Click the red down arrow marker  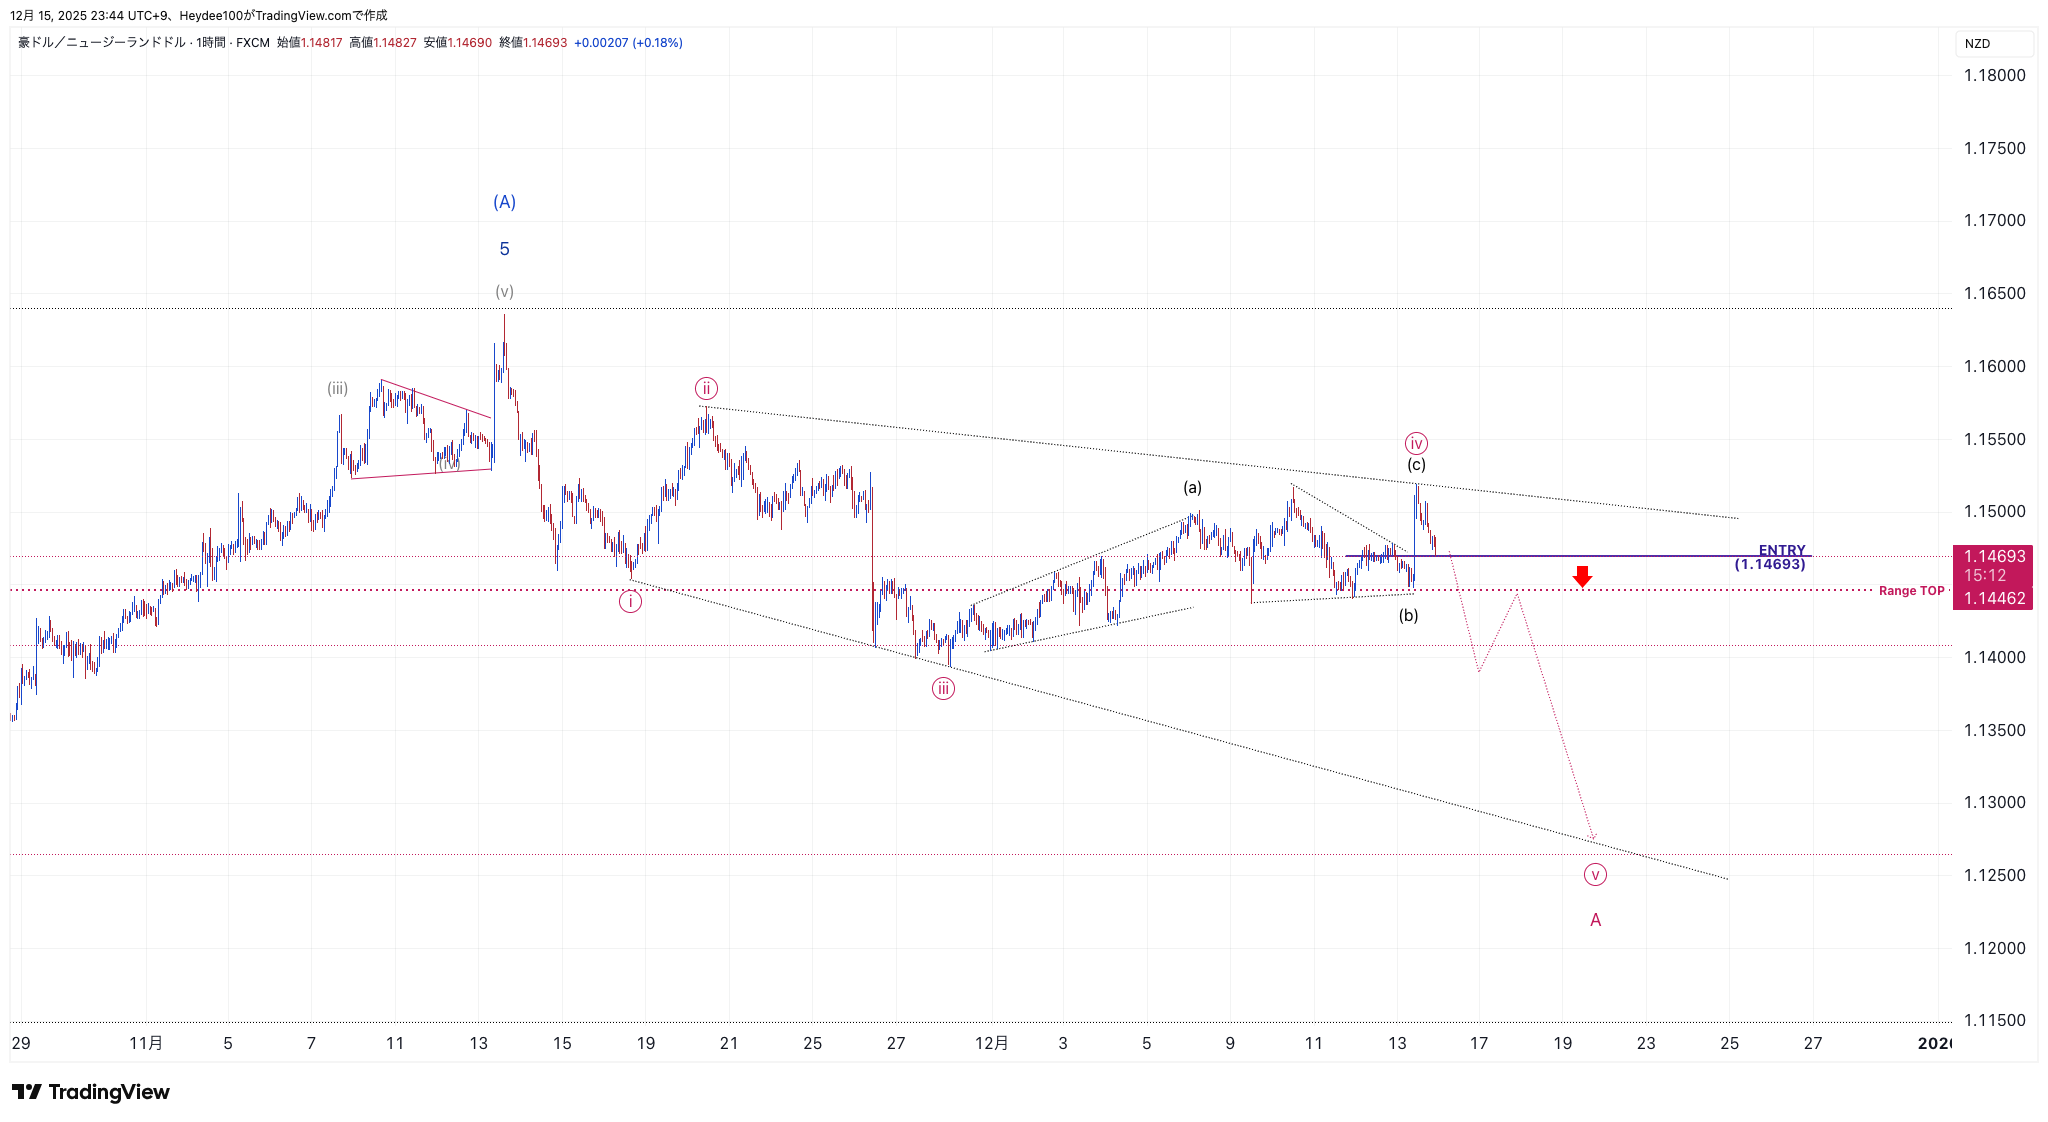coord(1582,576)
